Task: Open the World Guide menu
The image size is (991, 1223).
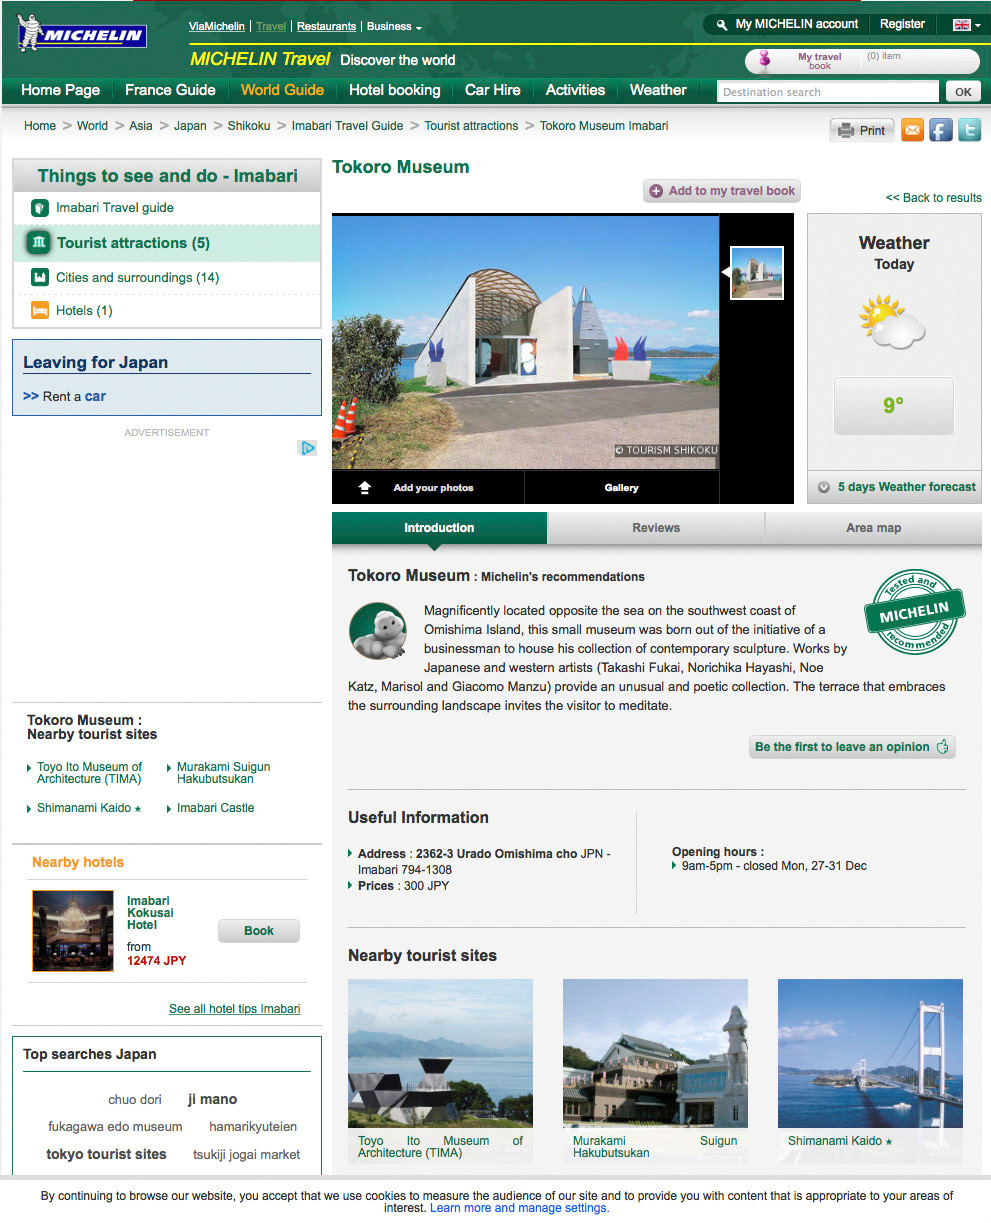Action: 282,90
